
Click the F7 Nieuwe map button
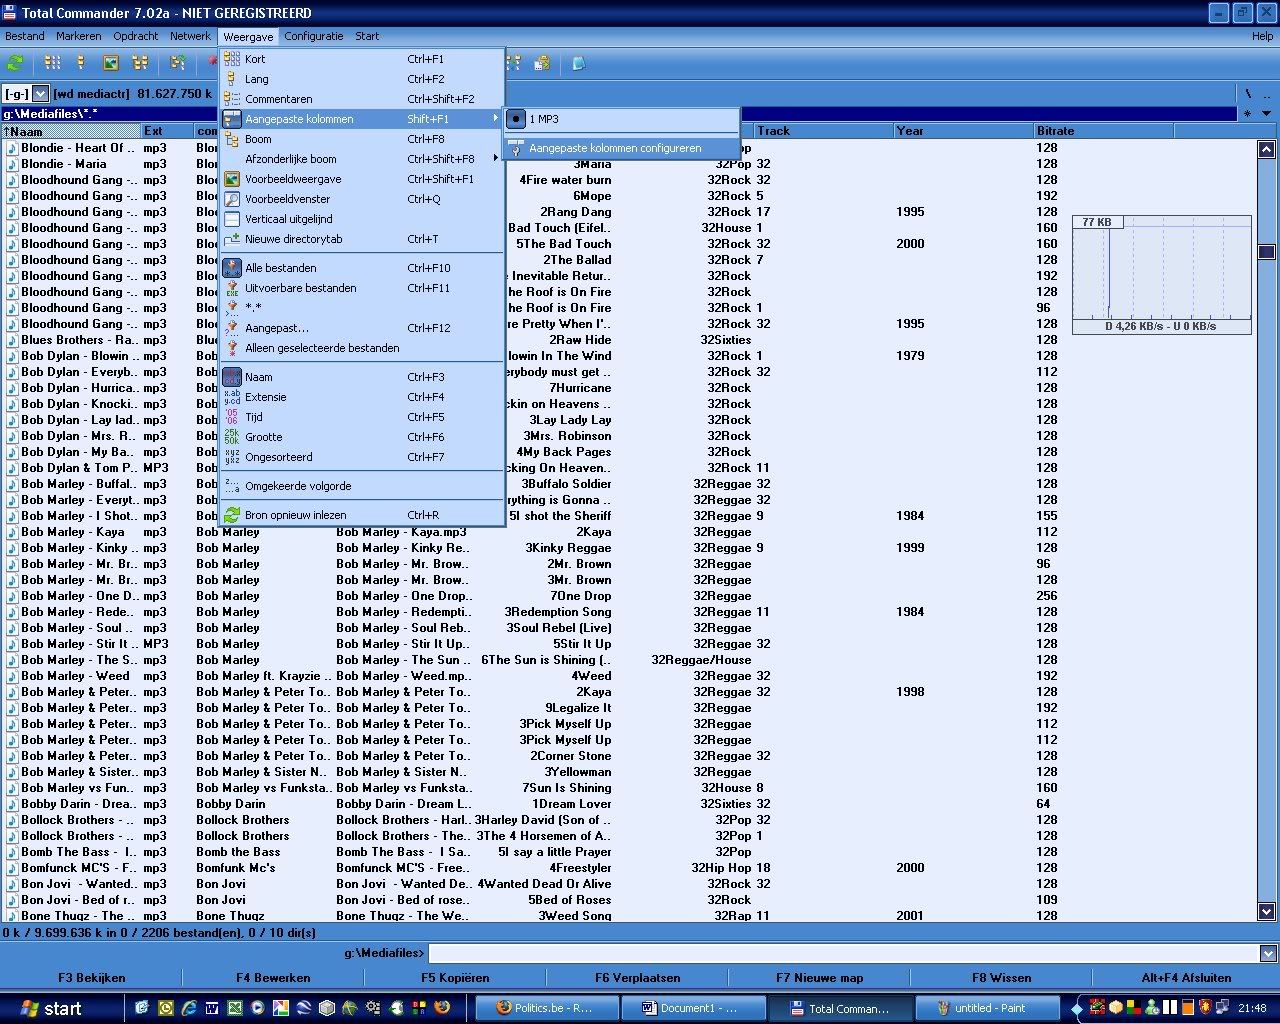819,978
